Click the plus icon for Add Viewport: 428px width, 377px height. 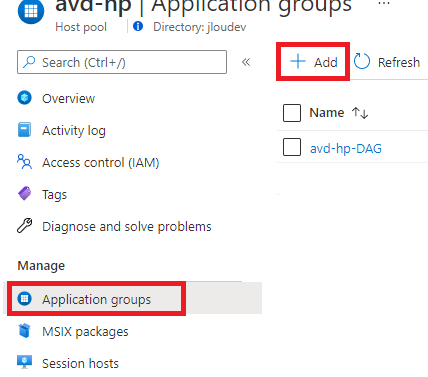298,62
